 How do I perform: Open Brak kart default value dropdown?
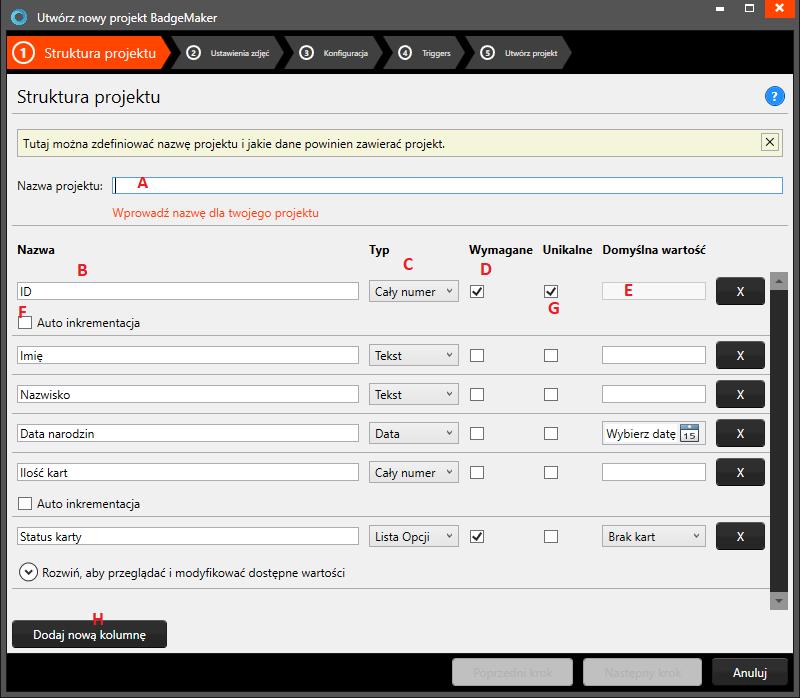654,536
